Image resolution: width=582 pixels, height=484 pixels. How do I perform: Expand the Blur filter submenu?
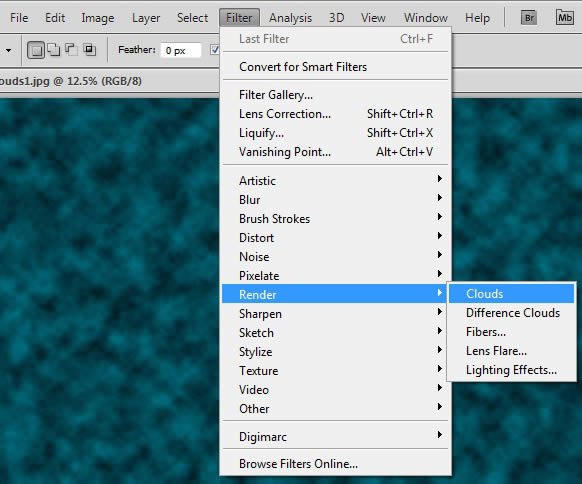tap(336, 200)
